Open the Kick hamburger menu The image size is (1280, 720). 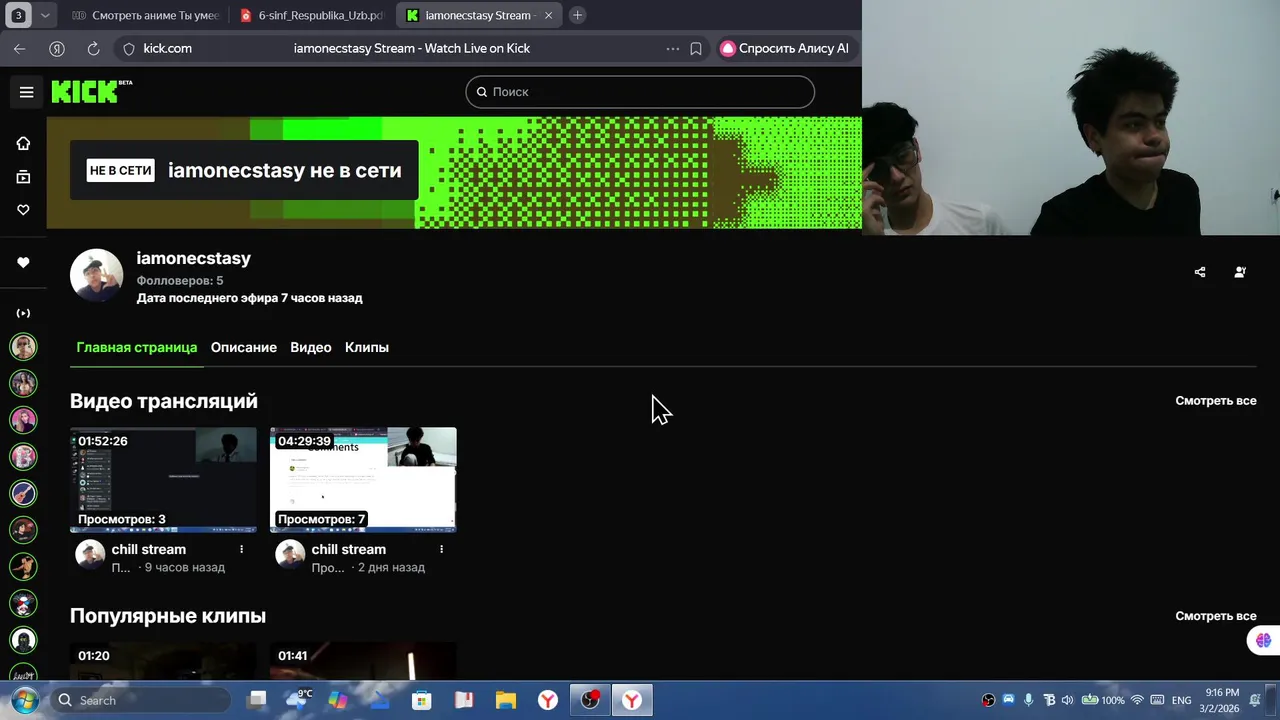(x=27, y=92)
